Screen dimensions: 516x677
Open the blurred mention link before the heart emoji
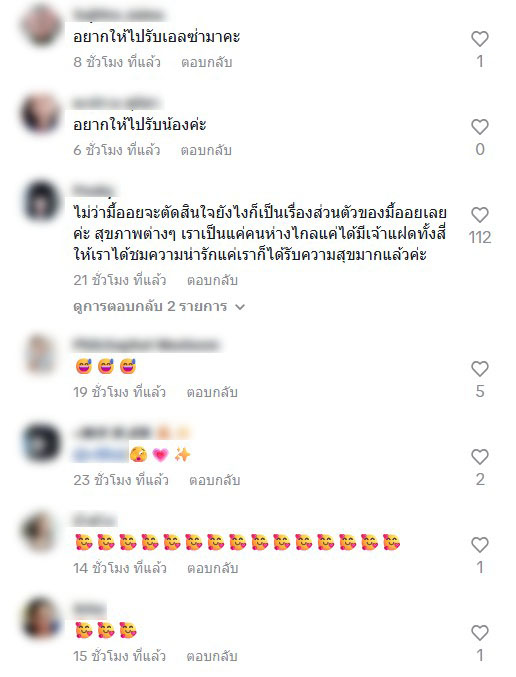[x=101, y=454]
